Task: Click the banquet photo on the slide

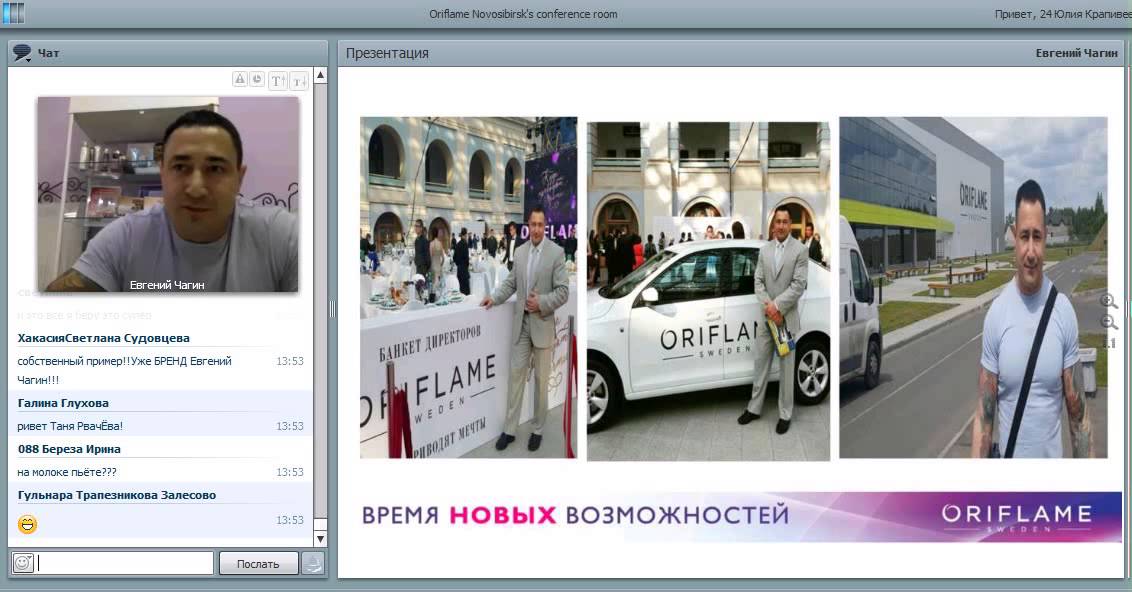Action: click(469, 287)
